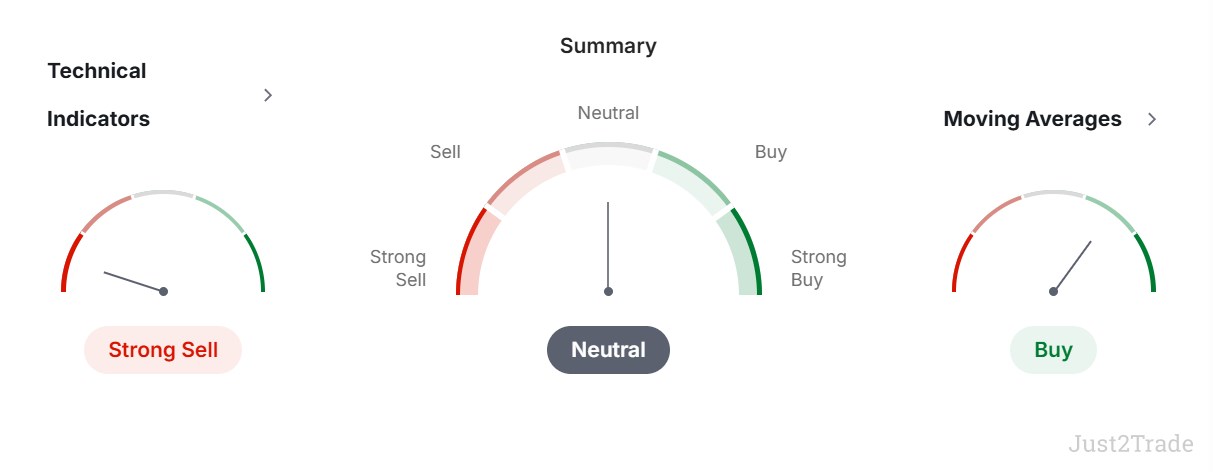Click the Technical Indicators gauge needle
1213x472 pixels.
134,281
